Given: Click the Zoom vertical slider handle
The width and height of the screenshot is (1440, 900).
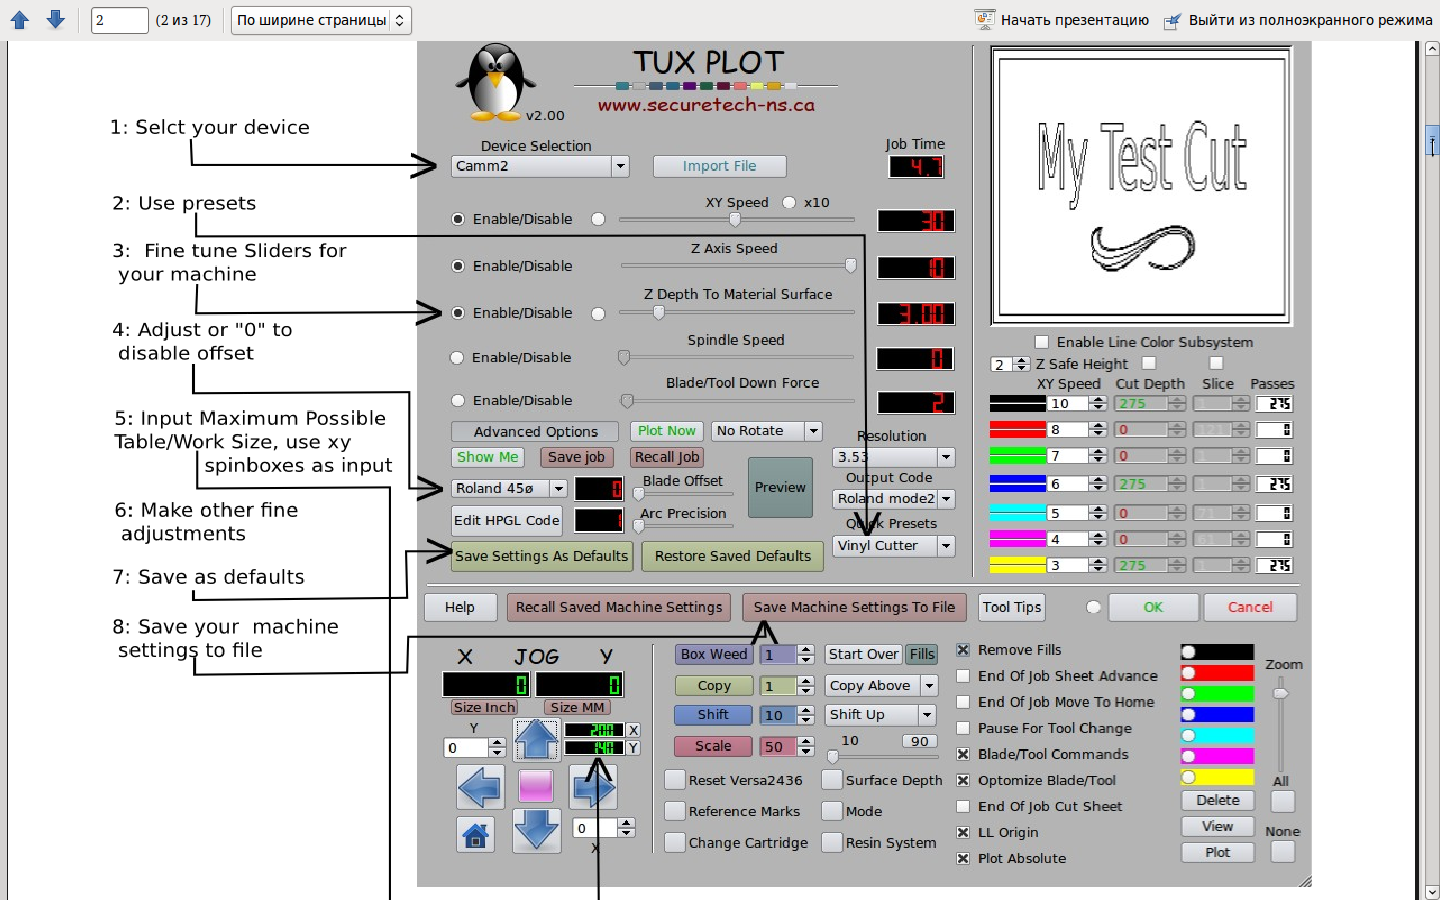Looking at the screenshot, I should [1280, 693].
